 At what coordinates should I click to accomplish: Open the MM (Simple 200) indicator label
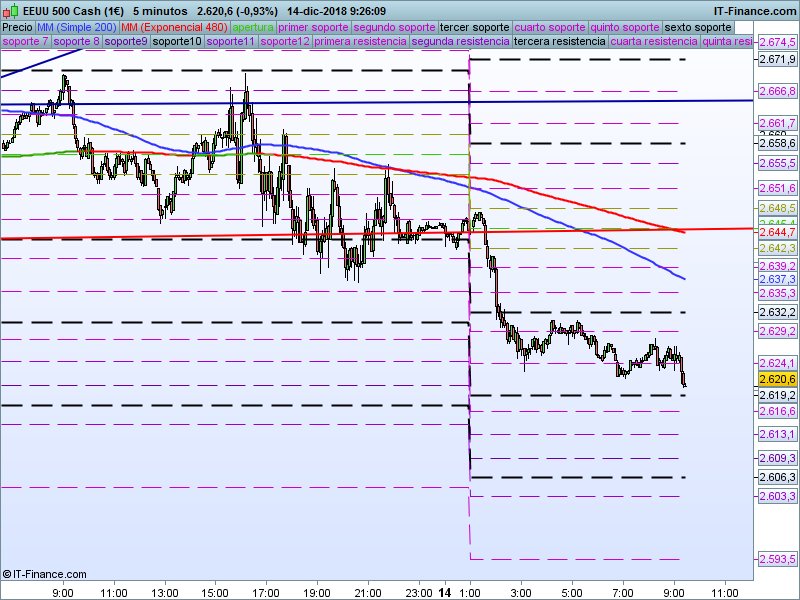click(77, 28)
